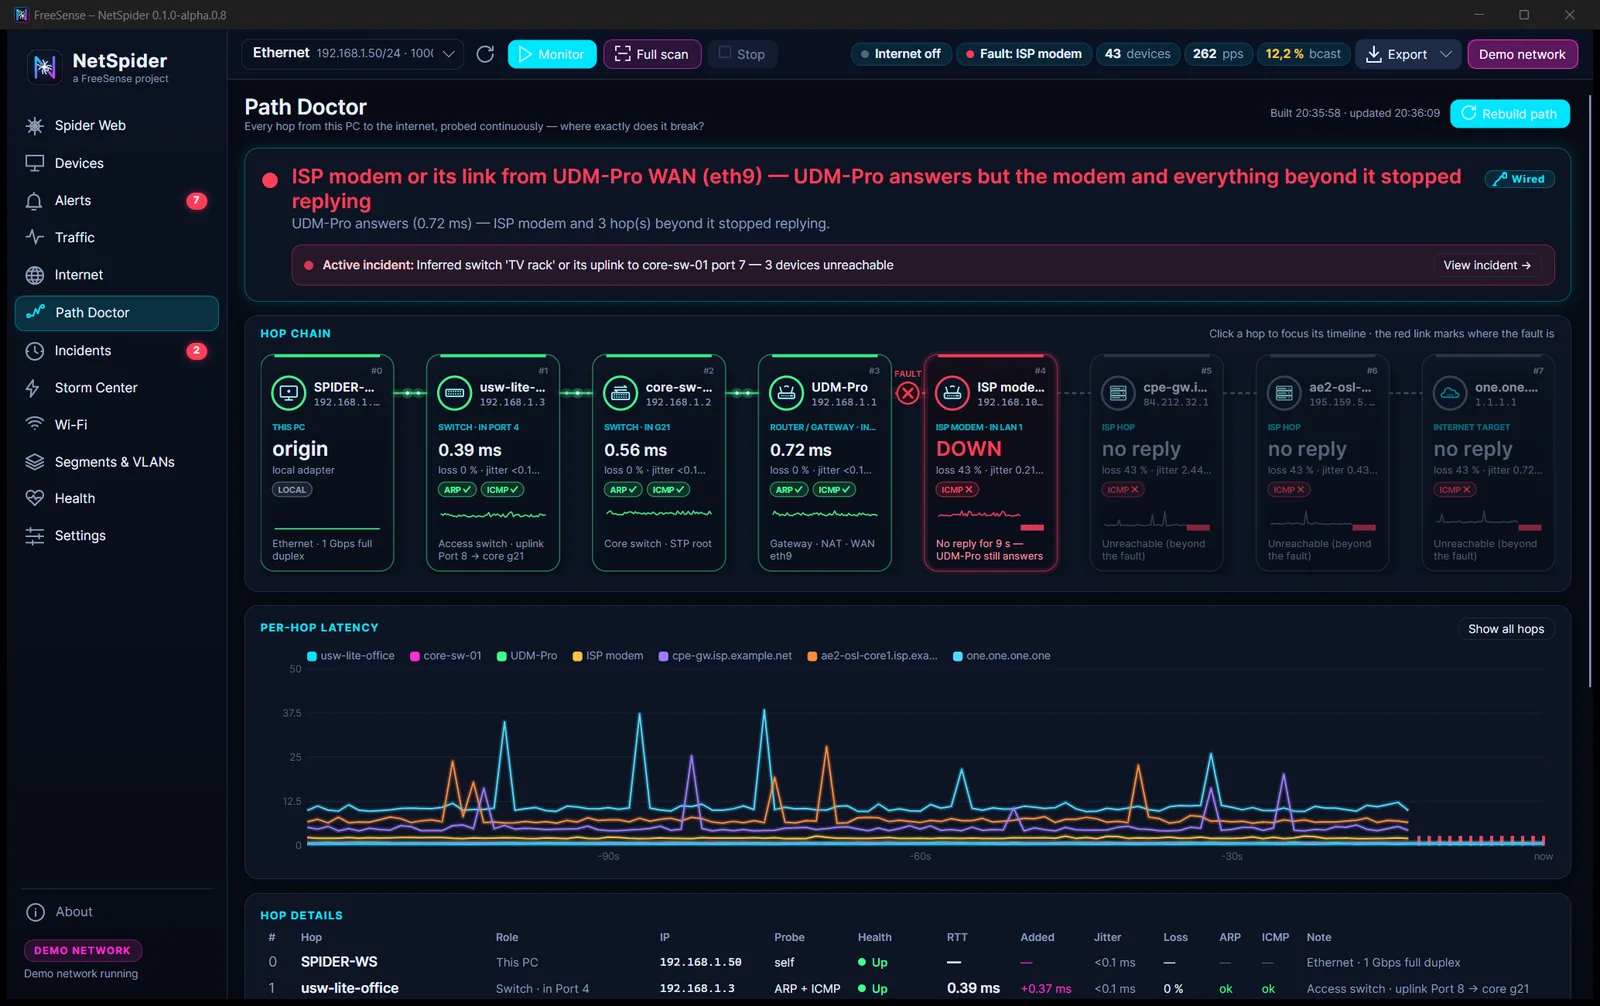Start the Monitor mode

552,54
